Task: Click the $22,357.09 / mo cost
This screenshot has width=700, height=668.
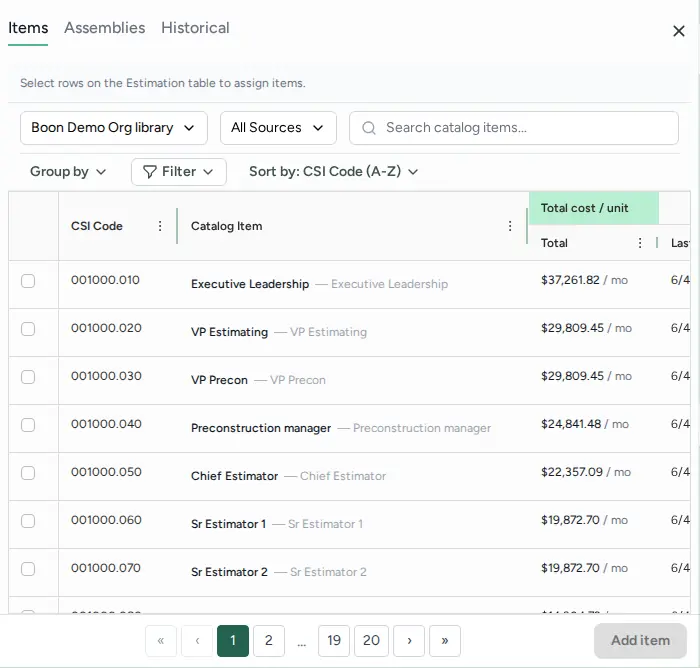Action: pyautogui.click(x=586, y=472)
